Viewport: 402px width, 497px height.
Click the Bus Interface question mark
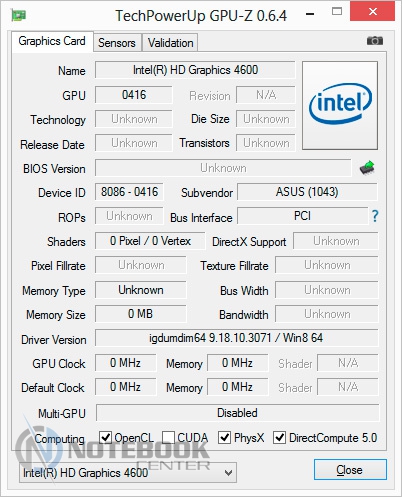click(375, 216)
